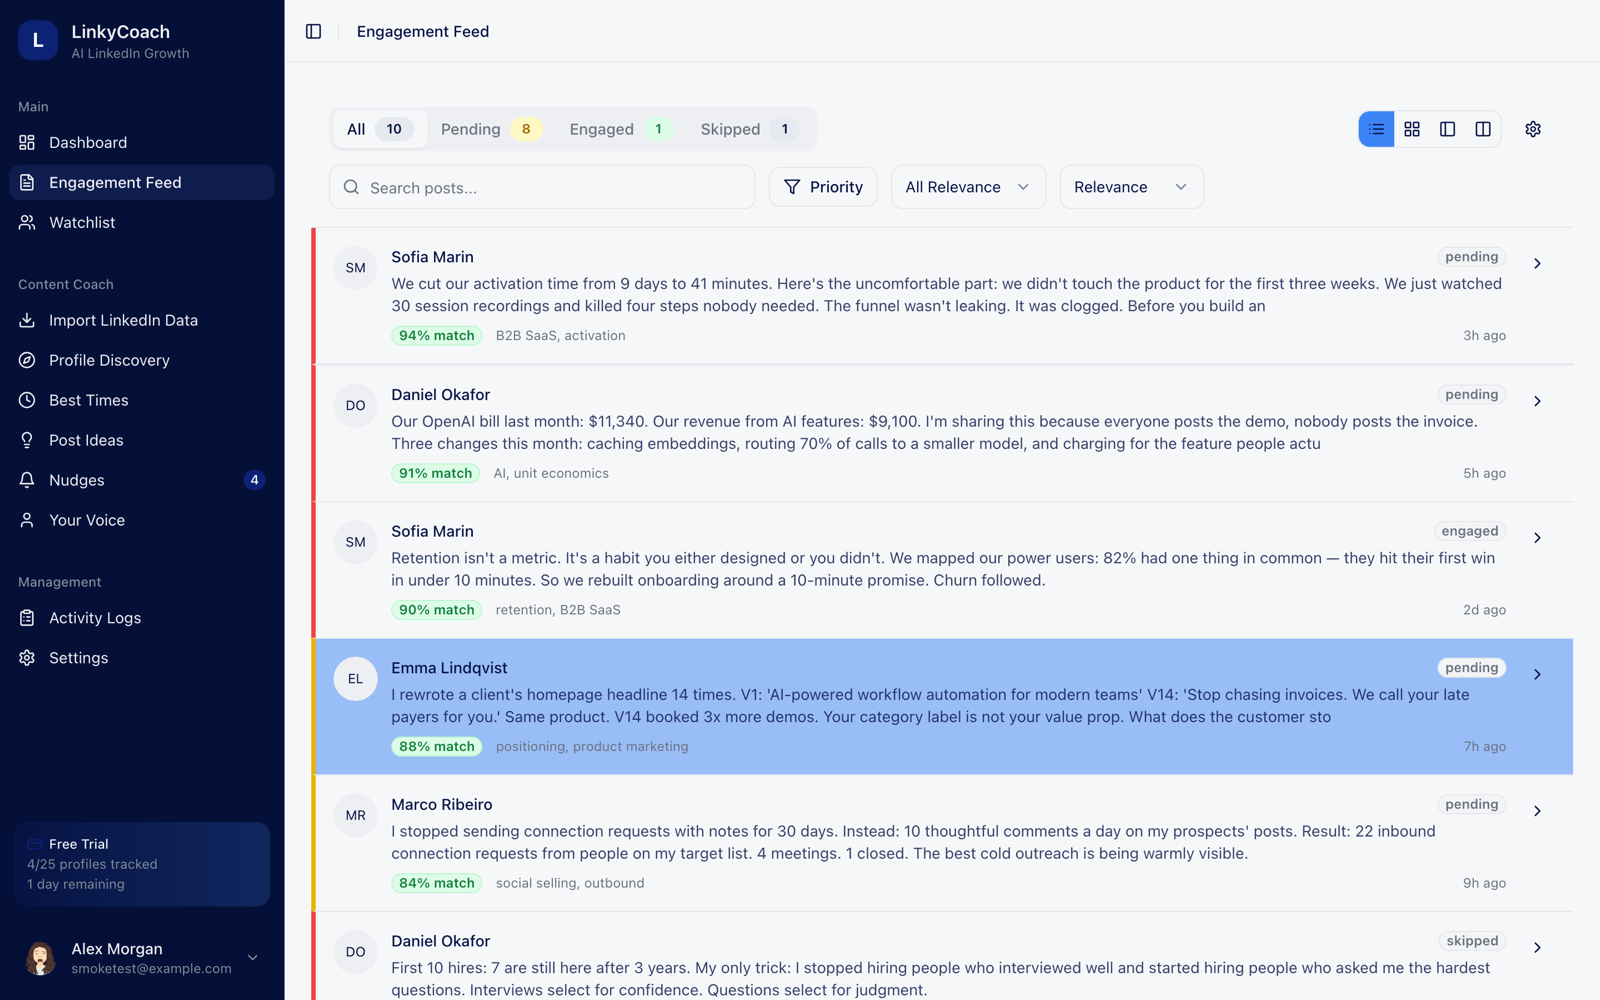Screen dimensions: 1600x1000
Task: Select Engagement Feed in sidebar
Action: [x=142, y=182]
